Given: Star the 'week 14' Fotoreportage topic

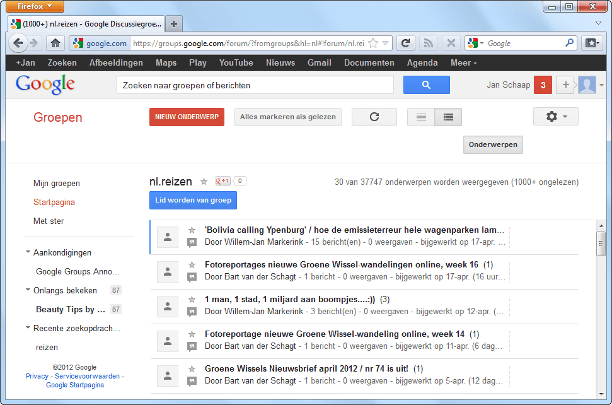Looking at the screenshot, I should pyautogui.click(x=192, y=334).
